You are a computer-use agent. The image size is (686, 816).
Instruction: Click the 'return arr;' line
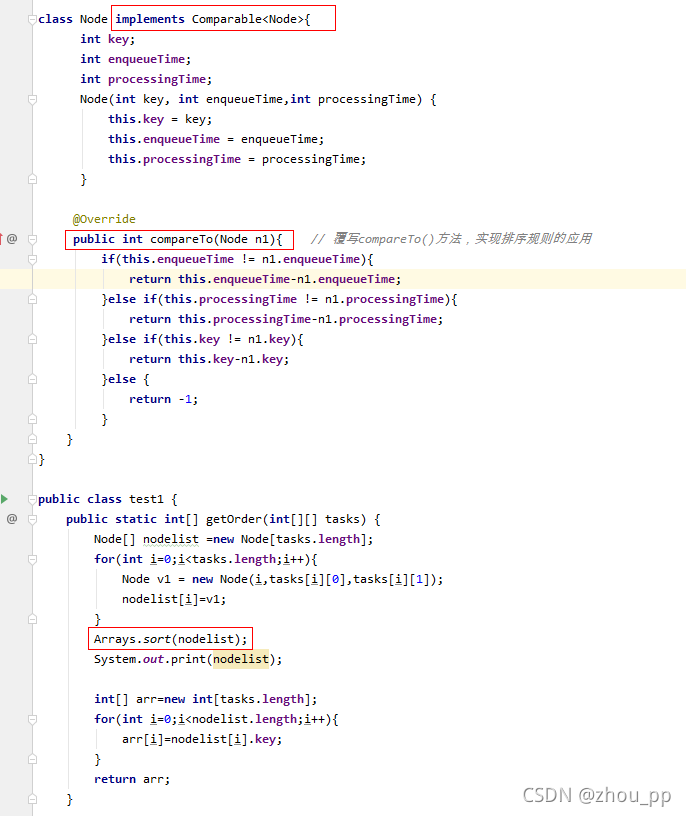click(x=132, y=779)
